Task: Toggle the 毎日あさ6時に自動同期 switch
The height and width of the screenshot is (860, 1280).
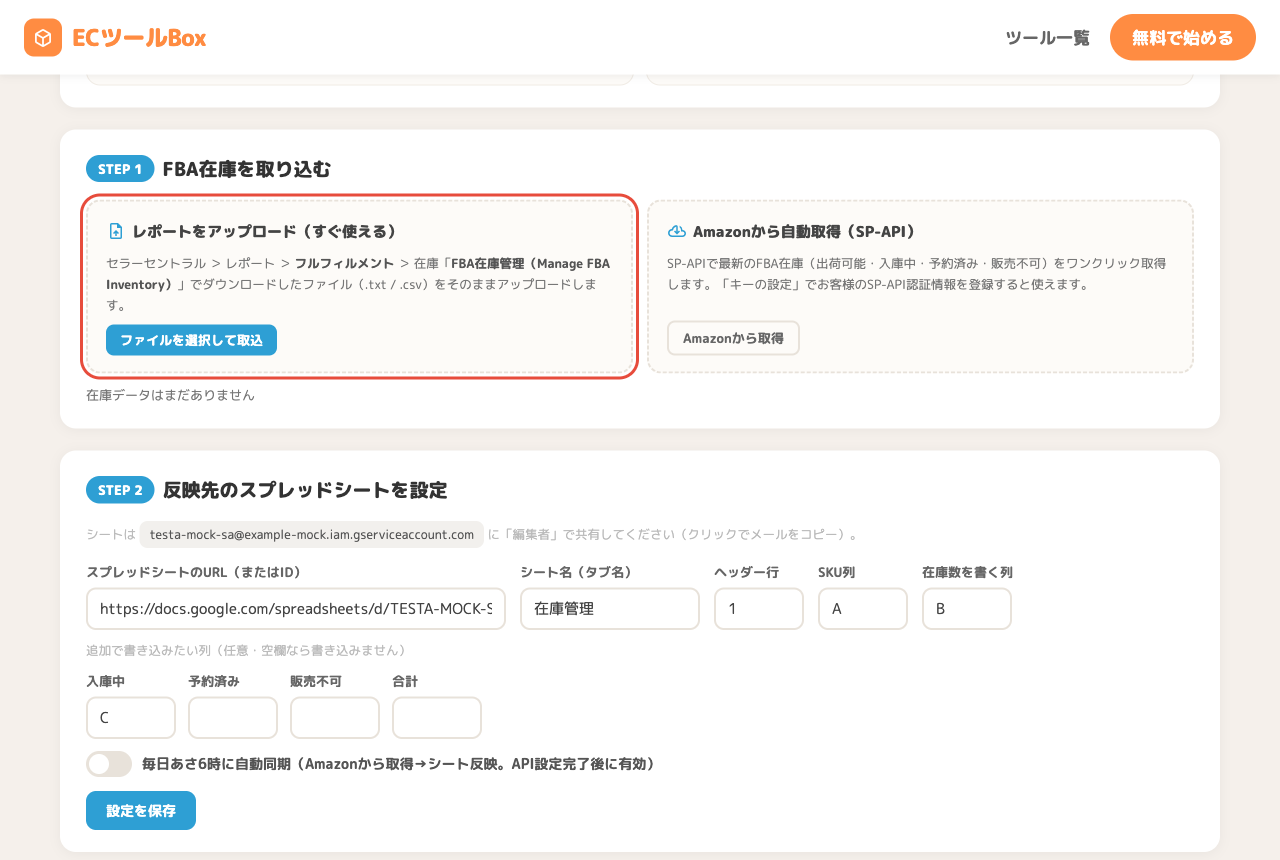Action: point(109,764)
